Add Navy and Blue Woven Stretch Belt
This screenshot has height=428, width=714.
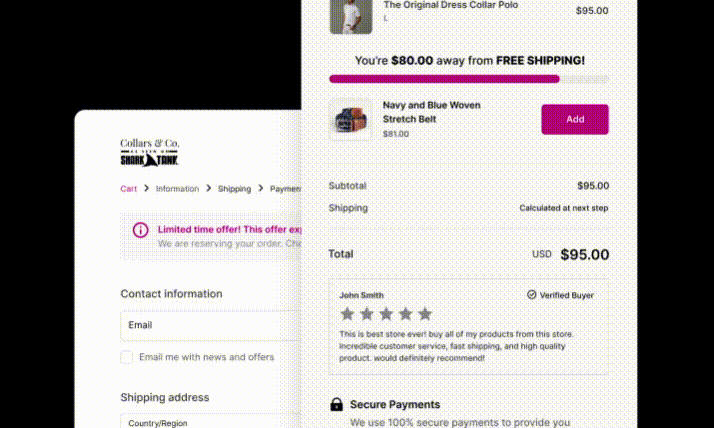[575, 119]
